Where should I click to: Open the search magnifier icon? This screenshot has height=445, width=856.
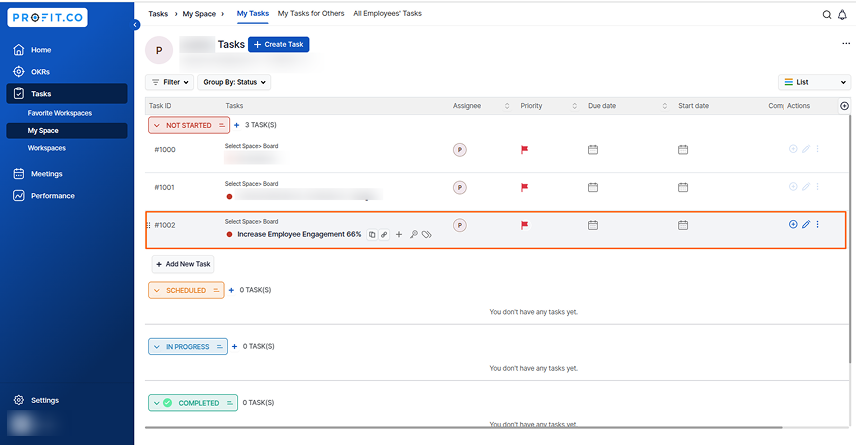click(827, 15)
